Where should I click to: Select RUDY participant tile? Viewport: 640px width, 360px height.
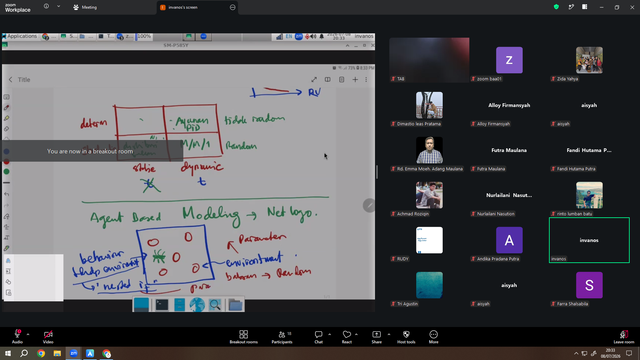click(429, 240)
